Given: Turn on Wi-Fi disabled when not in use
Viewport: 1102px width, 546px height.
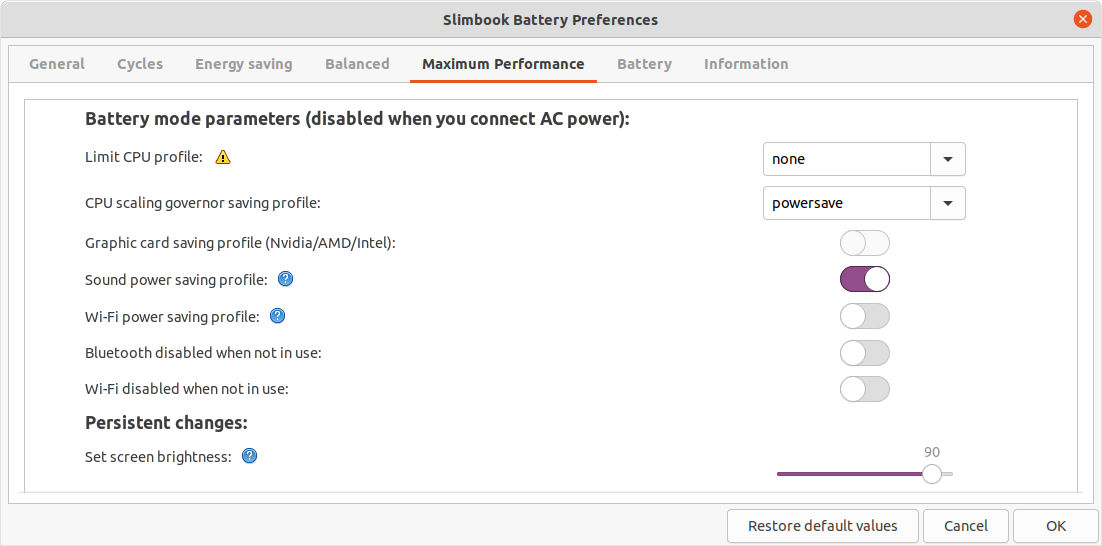Looking at the screenshot, I should click(x=864, y=389).
